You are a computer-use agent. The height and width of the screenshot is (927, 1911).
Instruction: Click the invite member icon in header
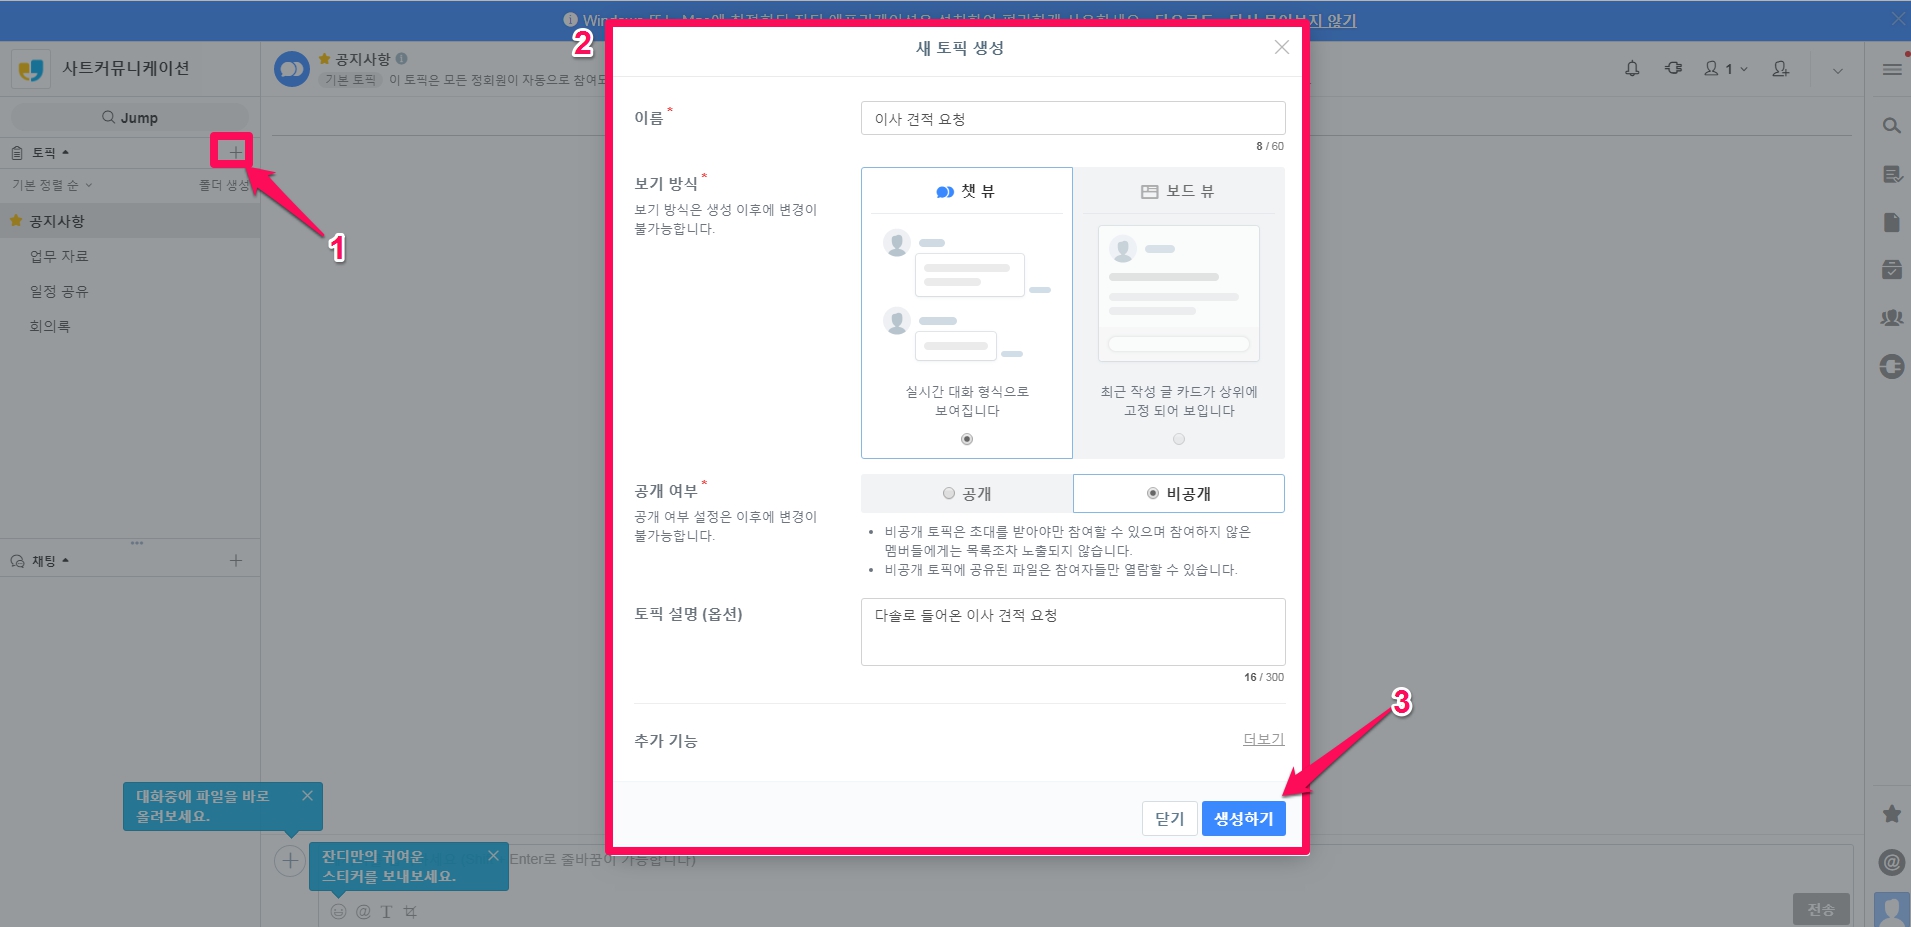point(1780,69)
